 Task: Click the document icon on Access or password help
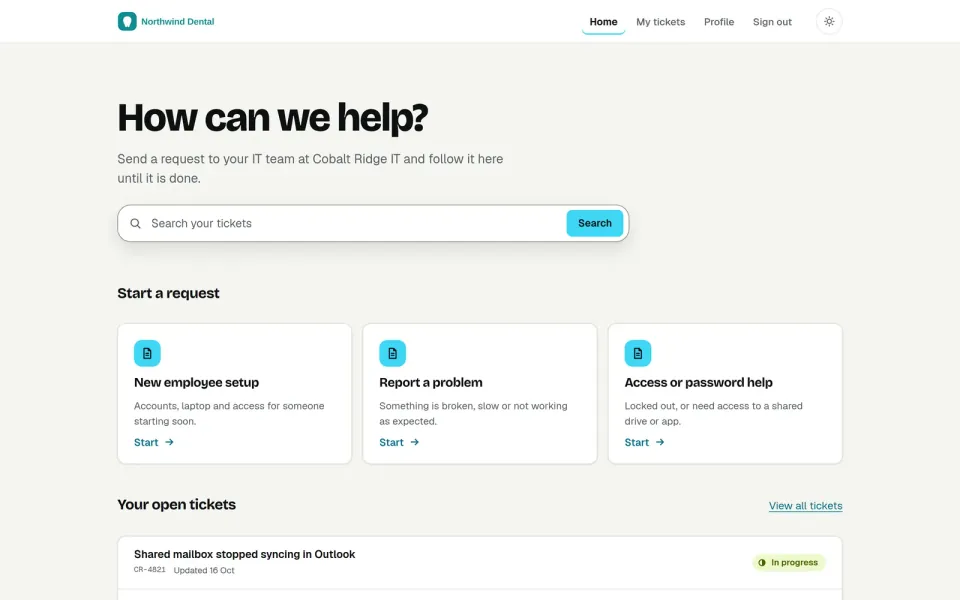637,353
